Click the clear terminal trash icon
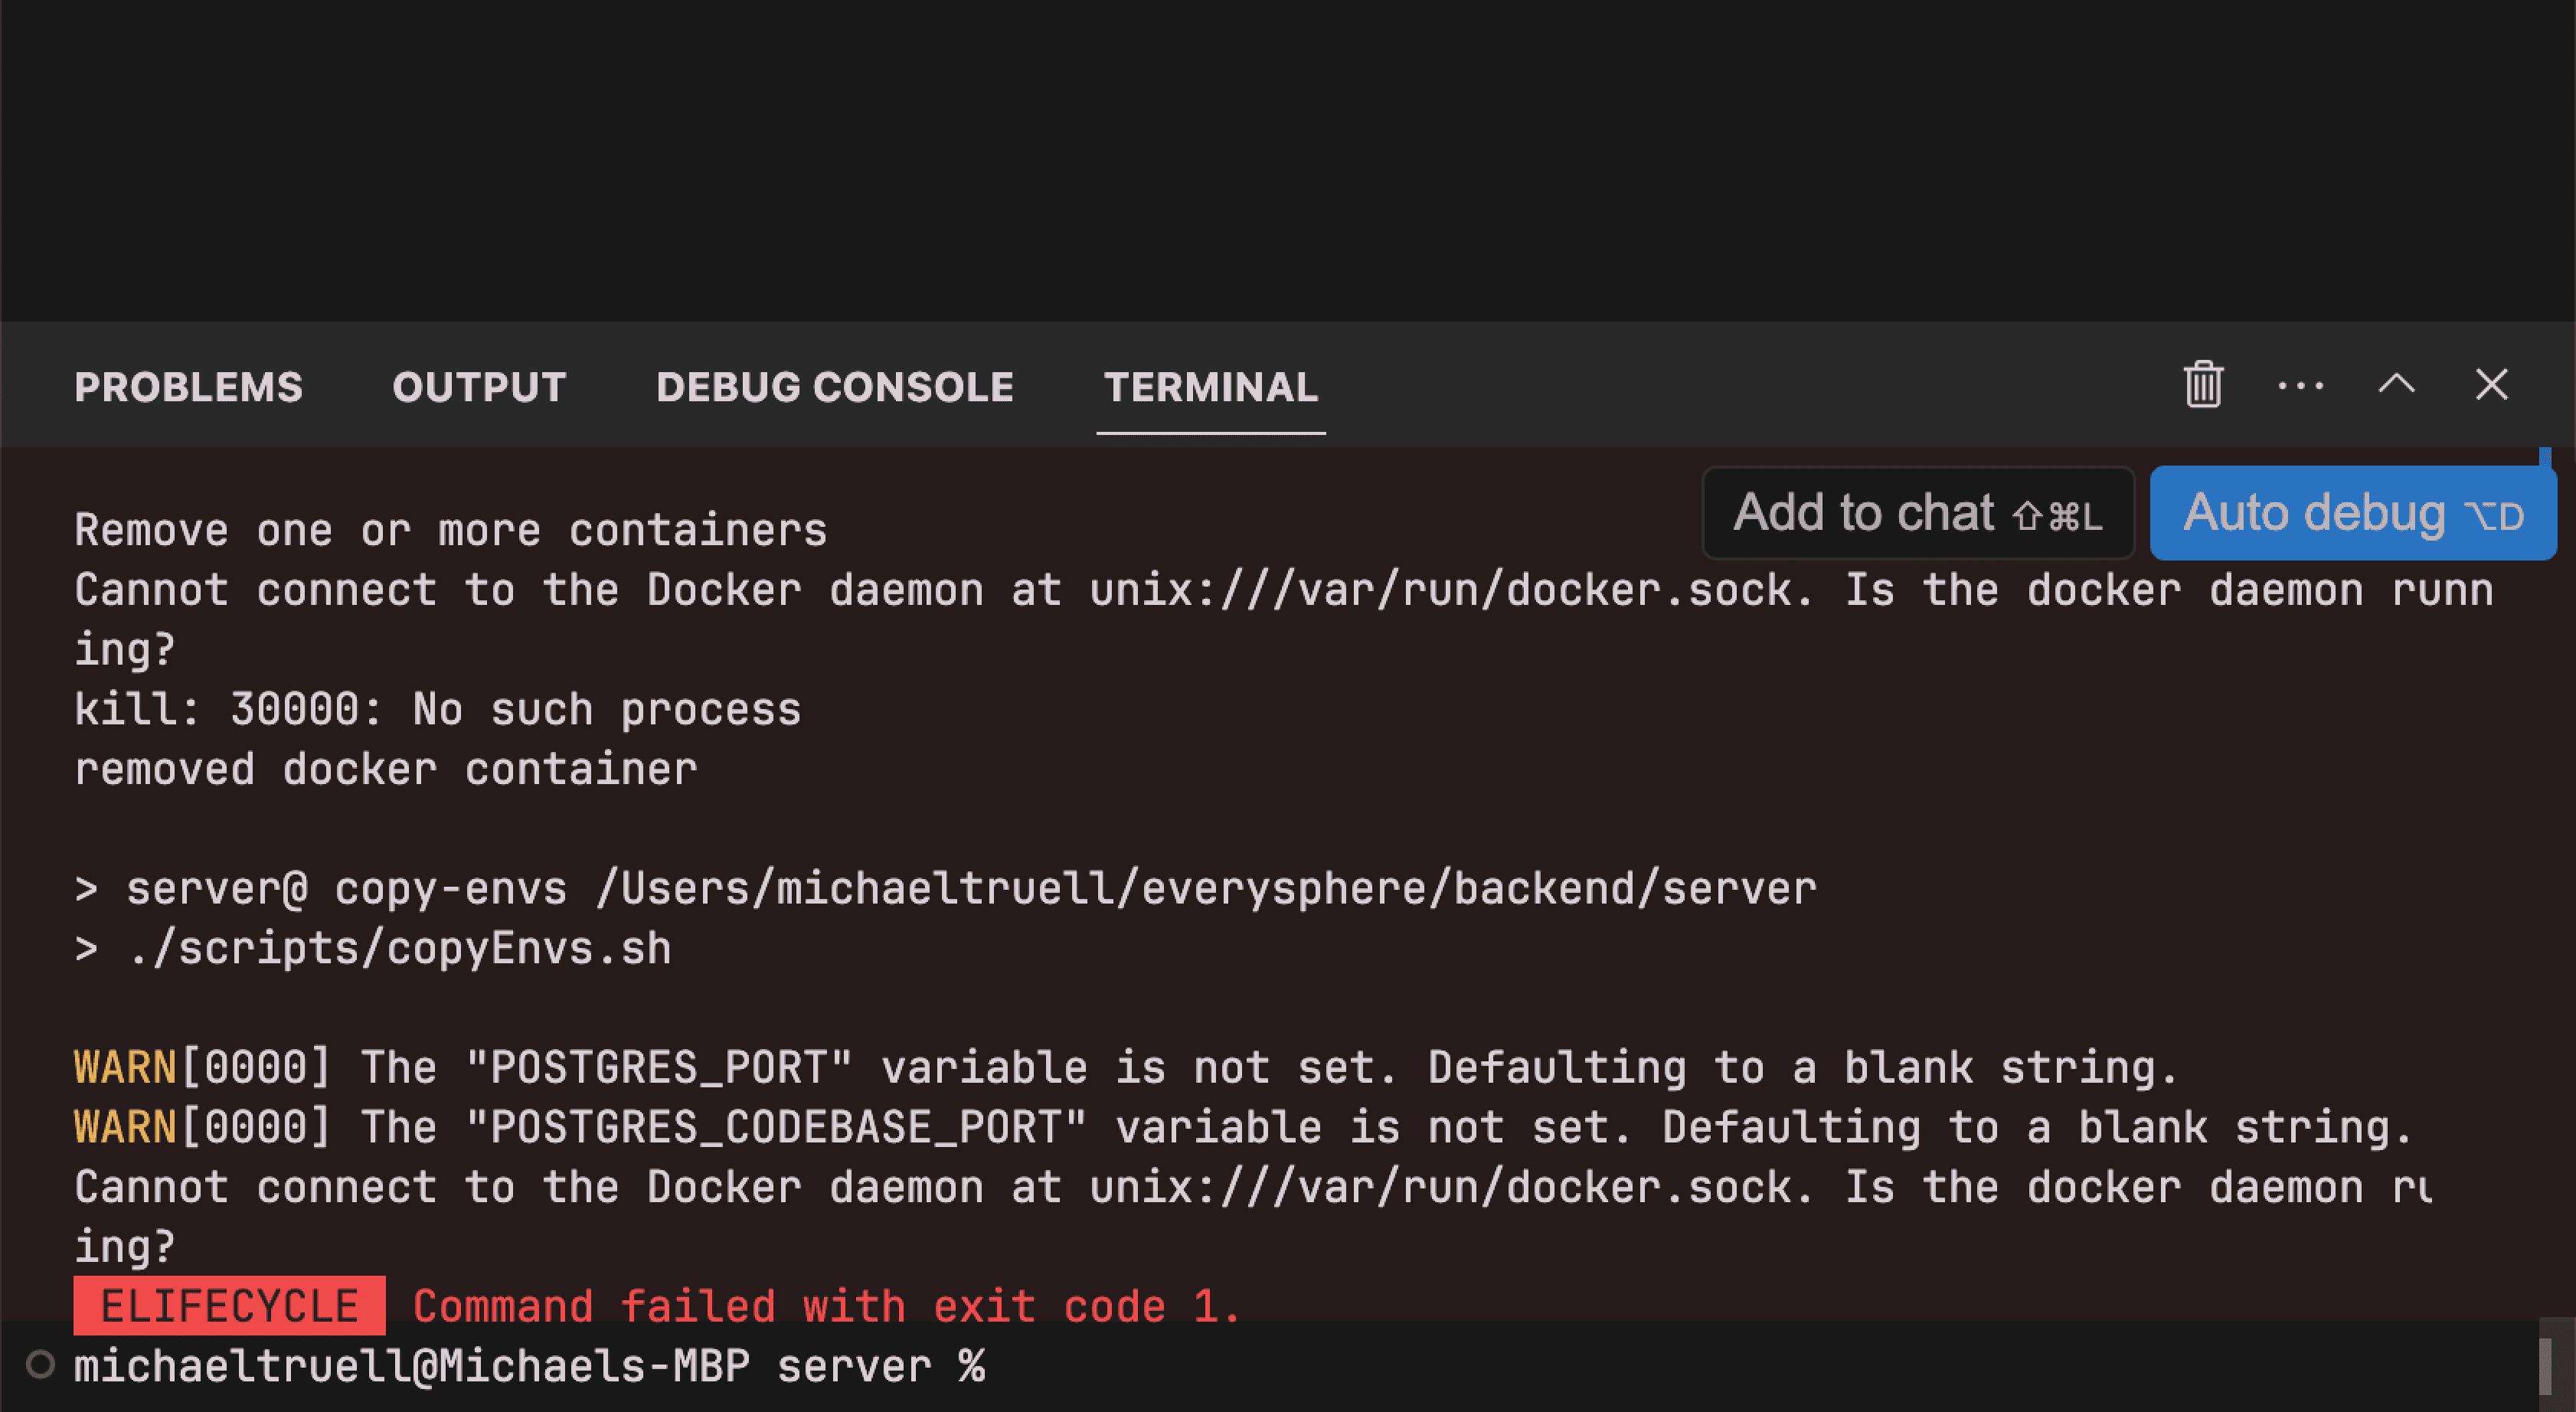Screen dimensions: 2576x1412 click(2202, 384)
